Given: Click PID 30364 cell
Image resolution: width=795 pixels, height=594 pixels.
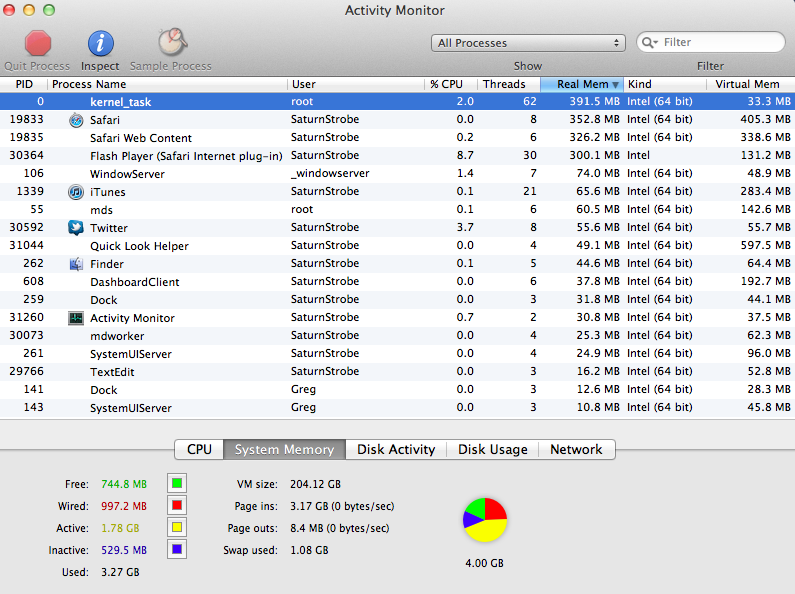Looking at the screenshot, I should [26, 156].
